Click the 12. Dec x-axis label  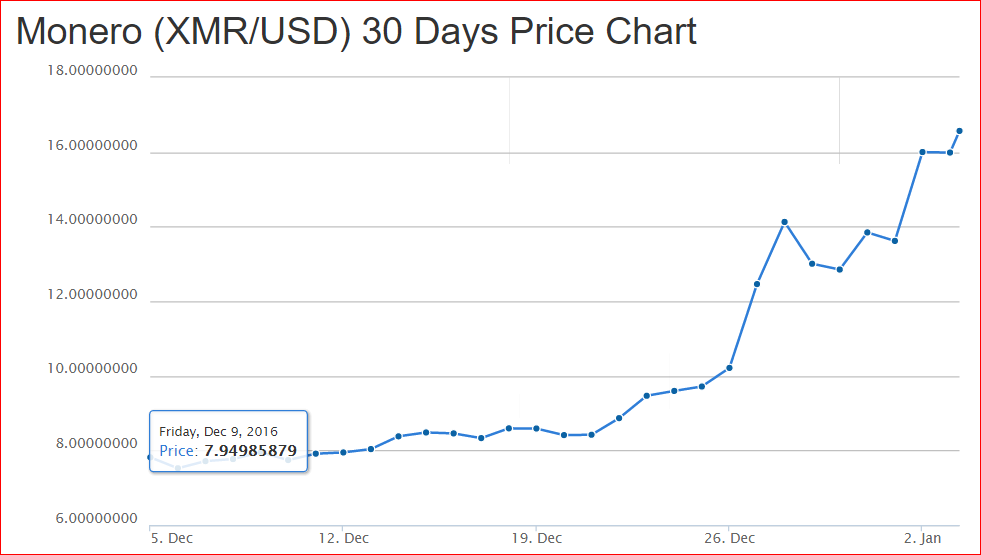click(343, 538)
